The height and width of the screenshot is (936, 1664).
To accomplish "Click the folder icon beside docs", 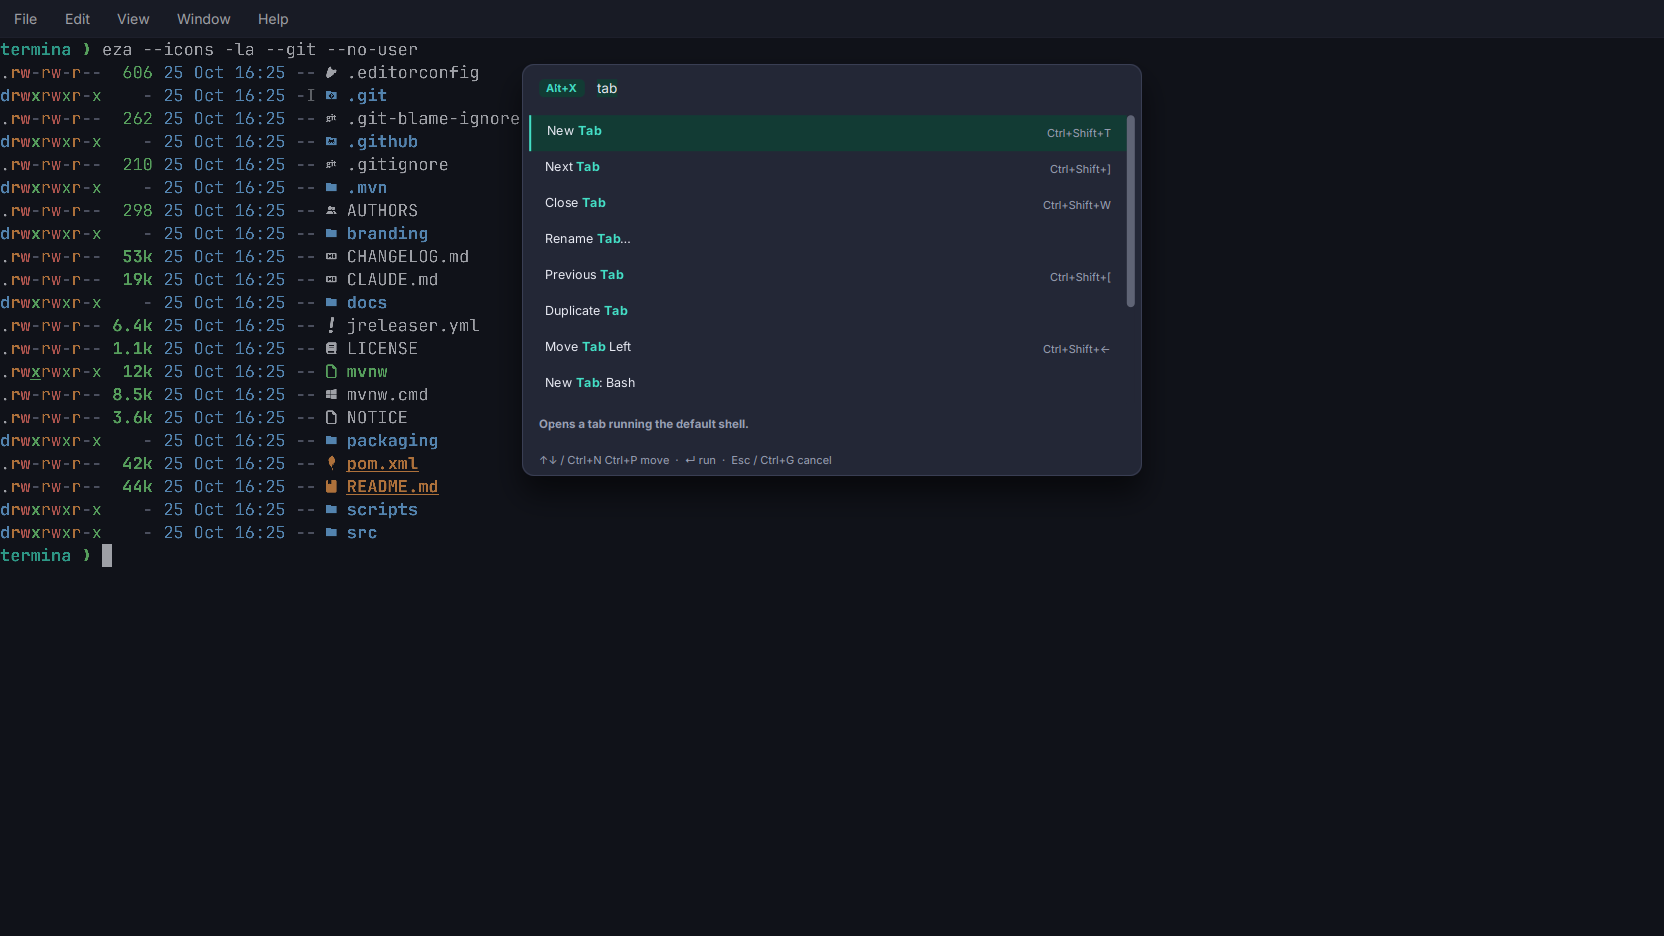I will (331, 302).
